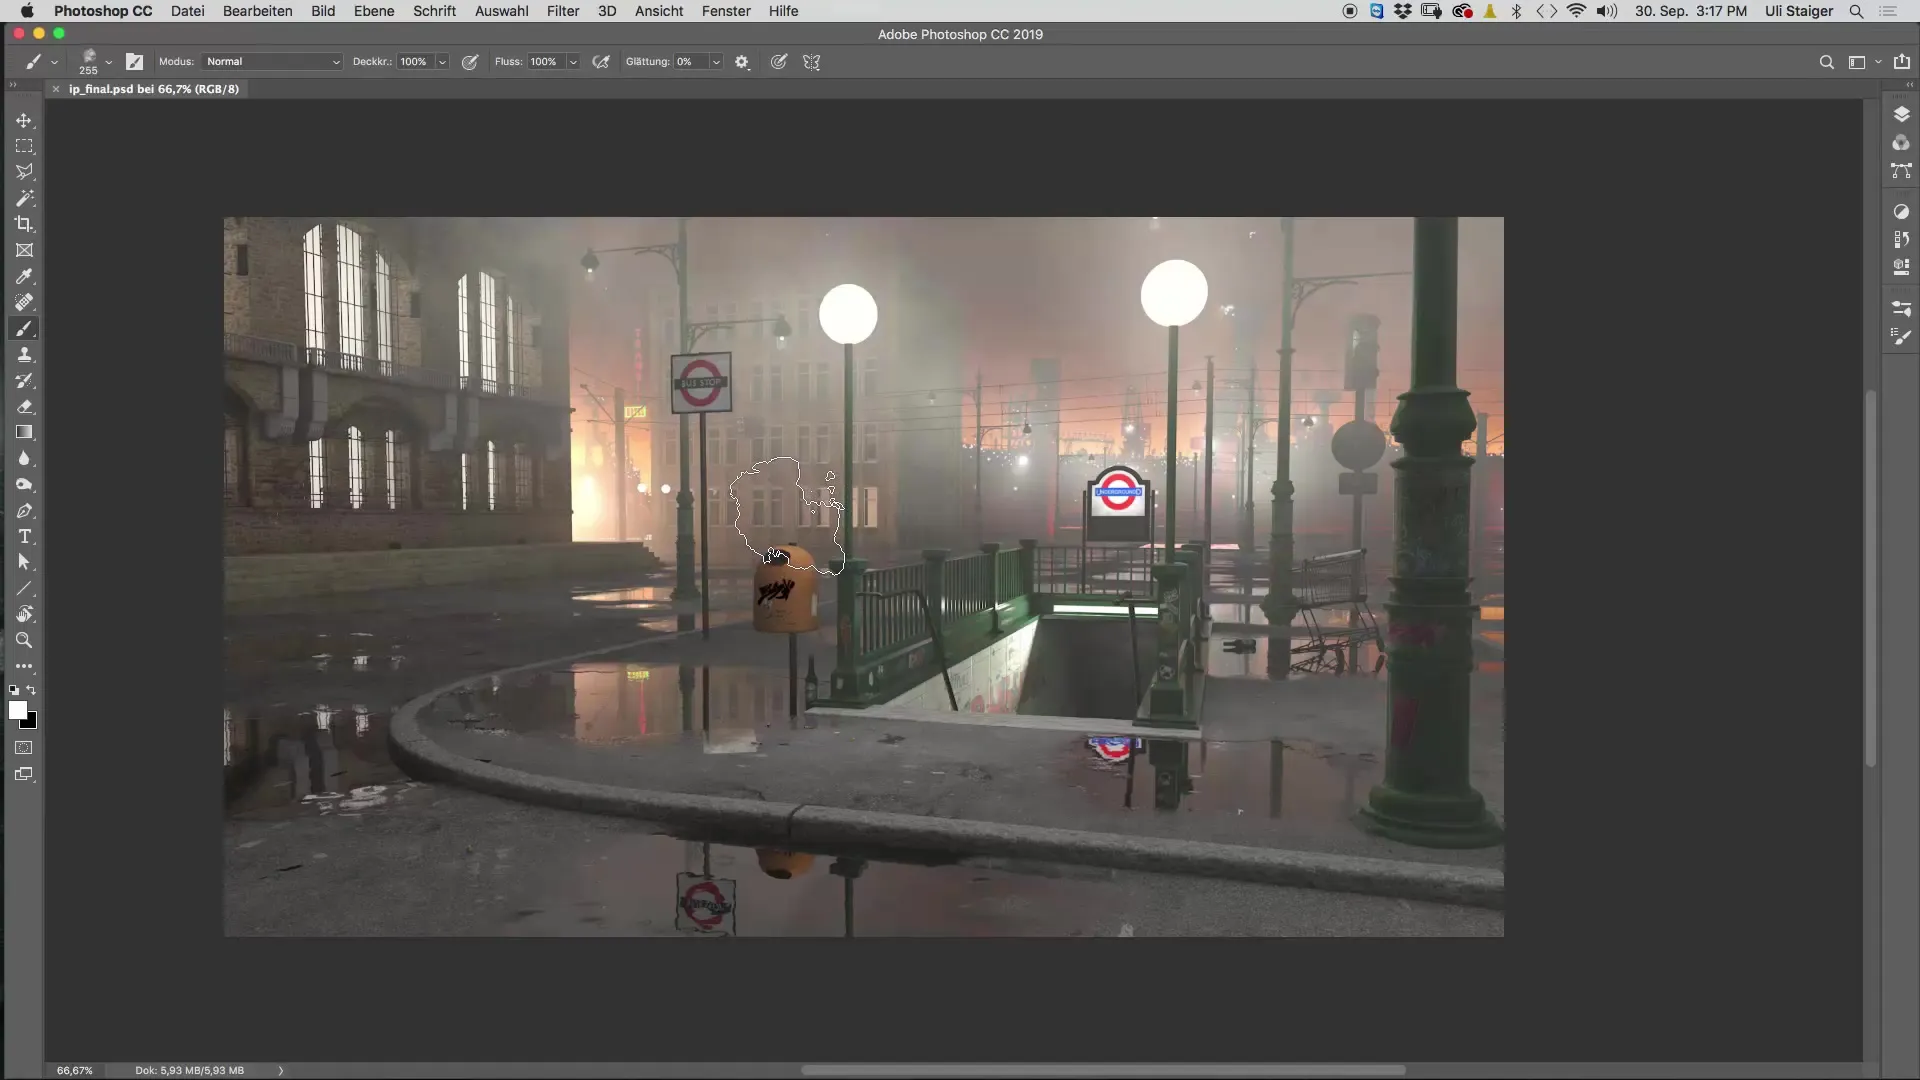This screenshot has height=1080, width=1920.
Task: Open the brush preset picker arrow
Action: pos(109,62)
